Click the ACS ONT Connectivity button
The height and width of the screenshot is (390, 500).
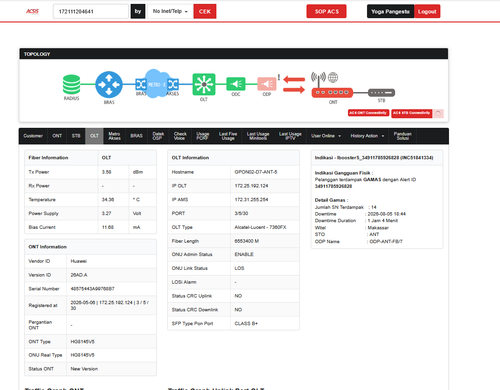click(368, 113)
